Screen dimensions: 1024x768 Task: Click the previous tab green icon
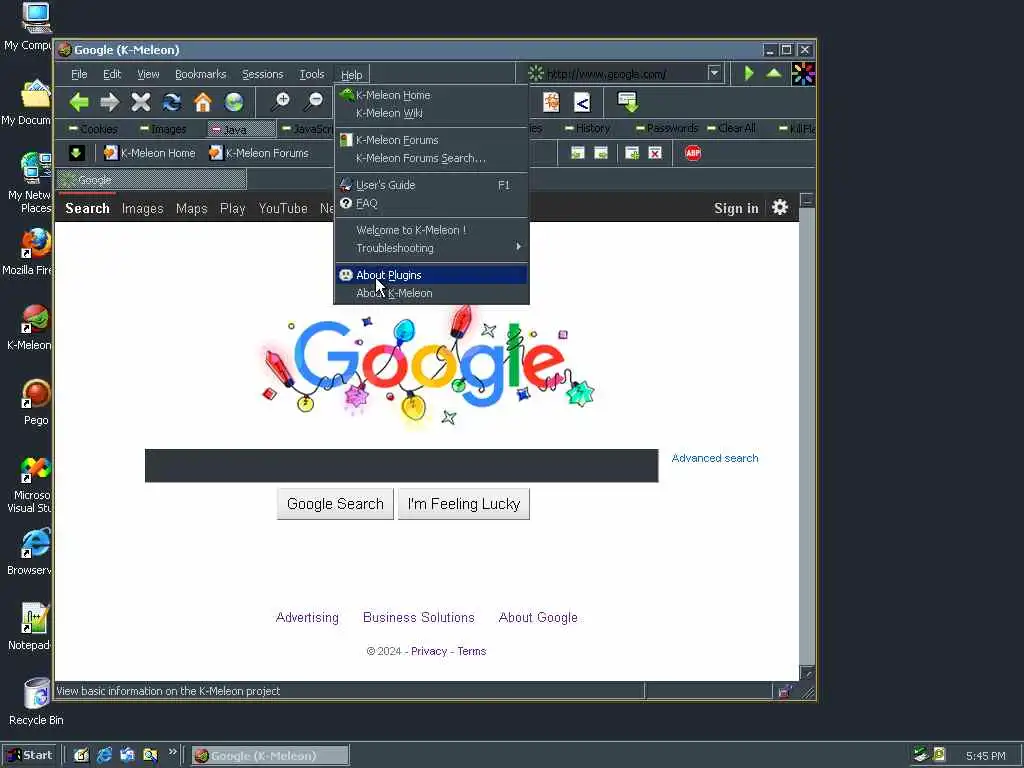(x=577, y=153)
